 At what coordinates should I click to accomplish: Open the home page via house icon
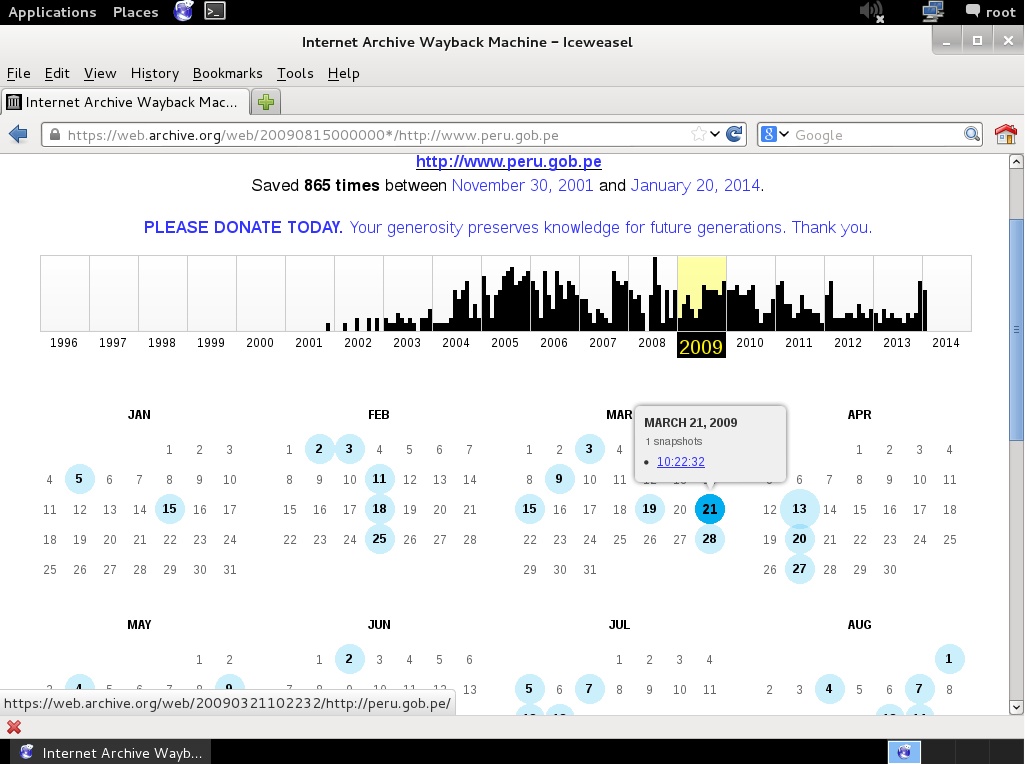[x=1005, y=134]
